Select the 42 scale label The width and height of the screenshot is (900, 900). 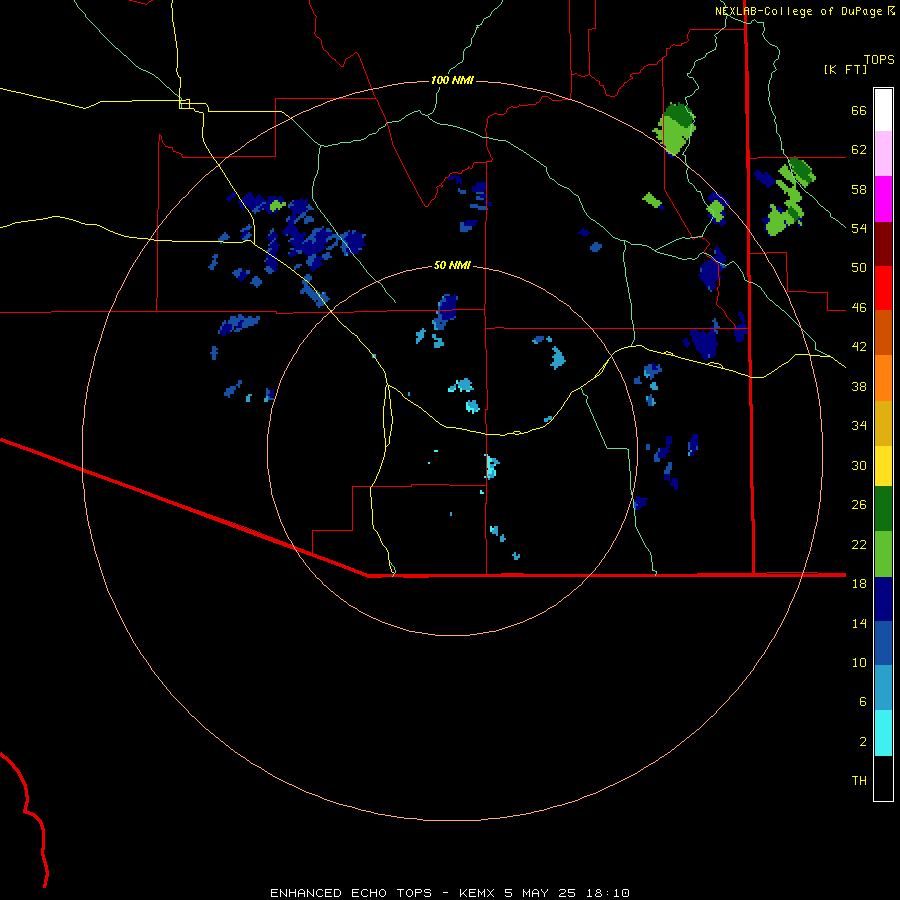pyautogui.click(x=859, y=347)
